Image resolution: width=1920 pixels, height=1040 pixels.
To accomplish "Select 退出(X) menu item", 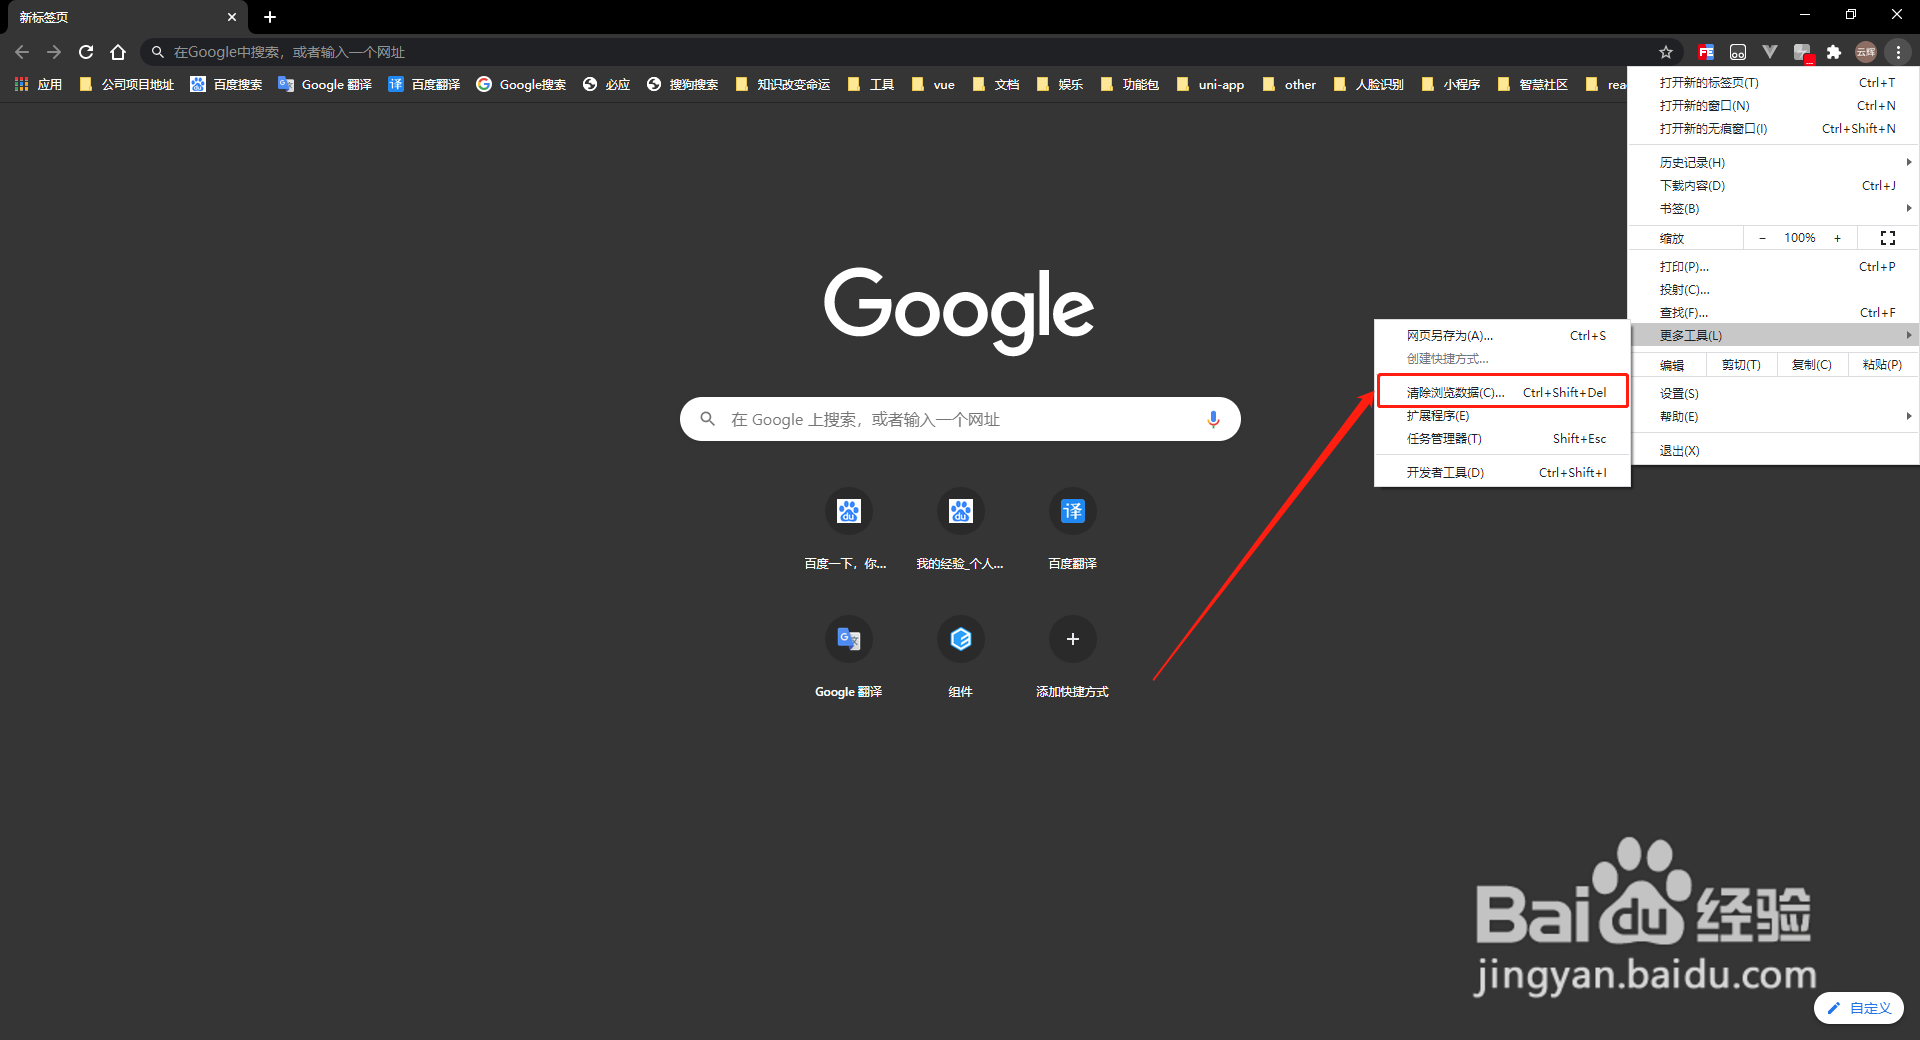I will point(1774,450).
